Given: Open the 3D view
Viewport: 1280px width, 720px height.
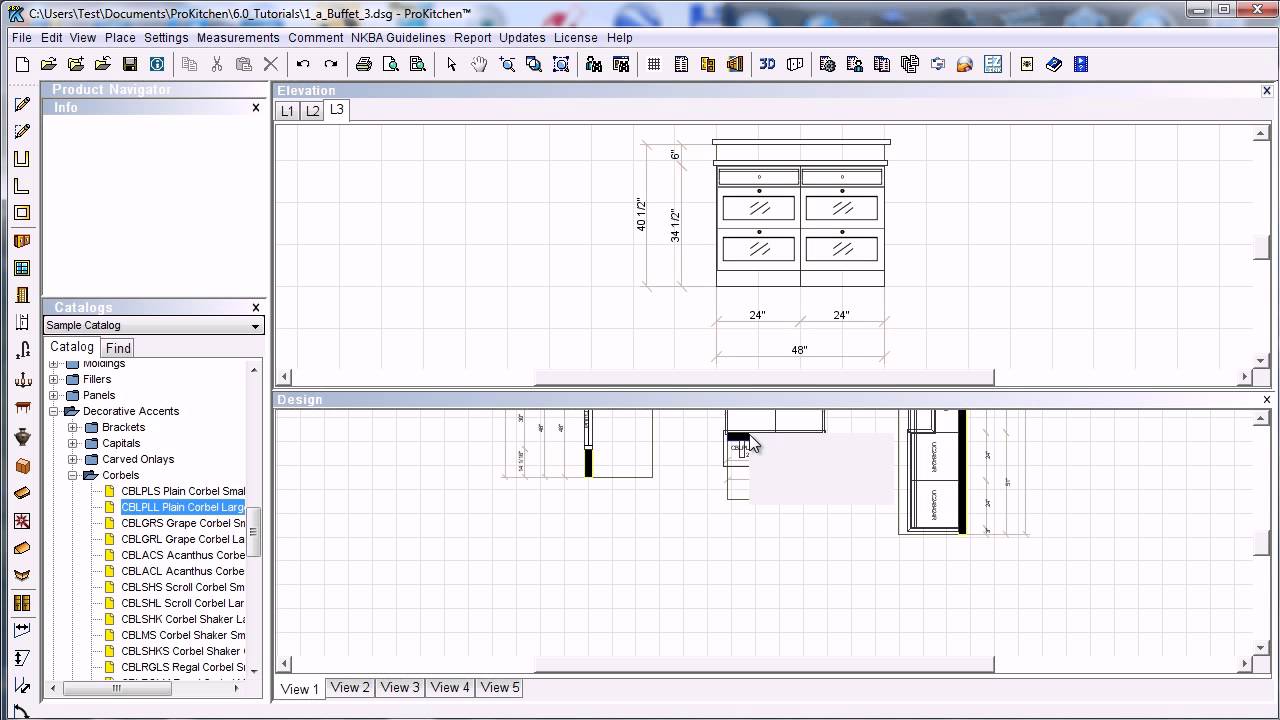Looking at the screenshot, I should click(x=767, y=64).
